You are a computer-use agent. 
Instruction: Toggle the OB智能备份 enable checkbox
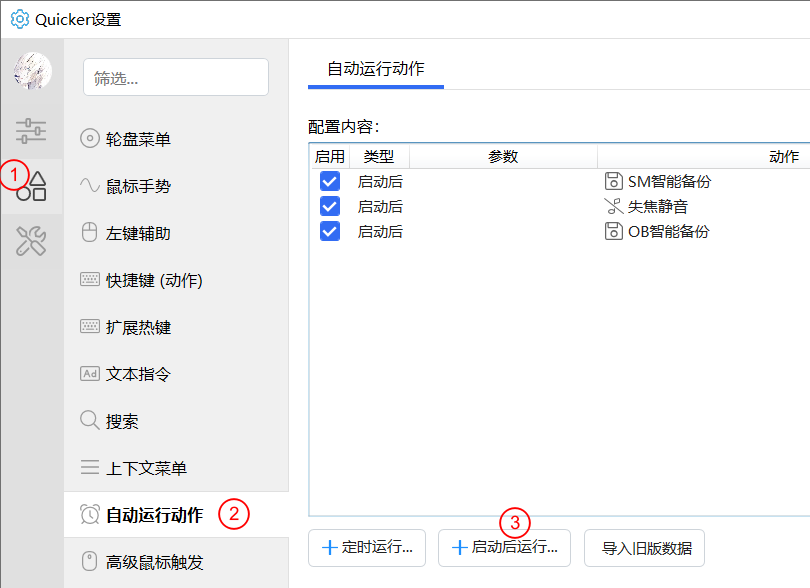coord(330,231)
